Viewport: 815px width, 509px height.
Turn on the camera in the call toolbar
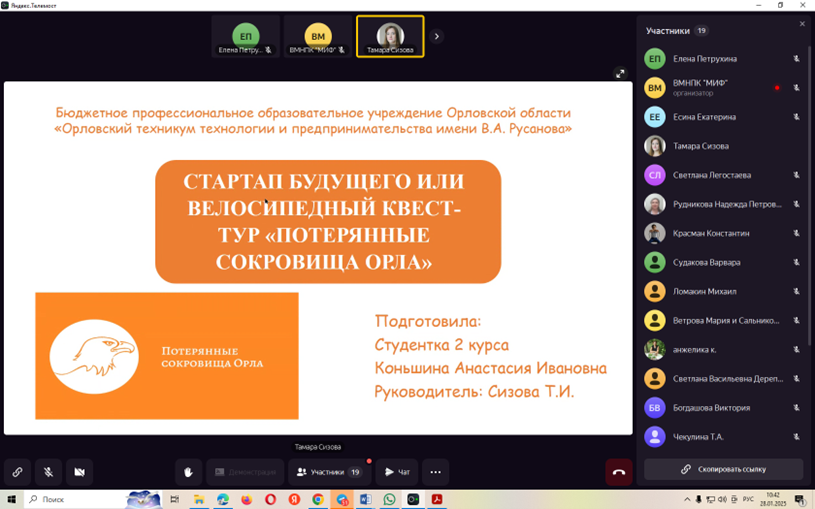click(79, 472)
